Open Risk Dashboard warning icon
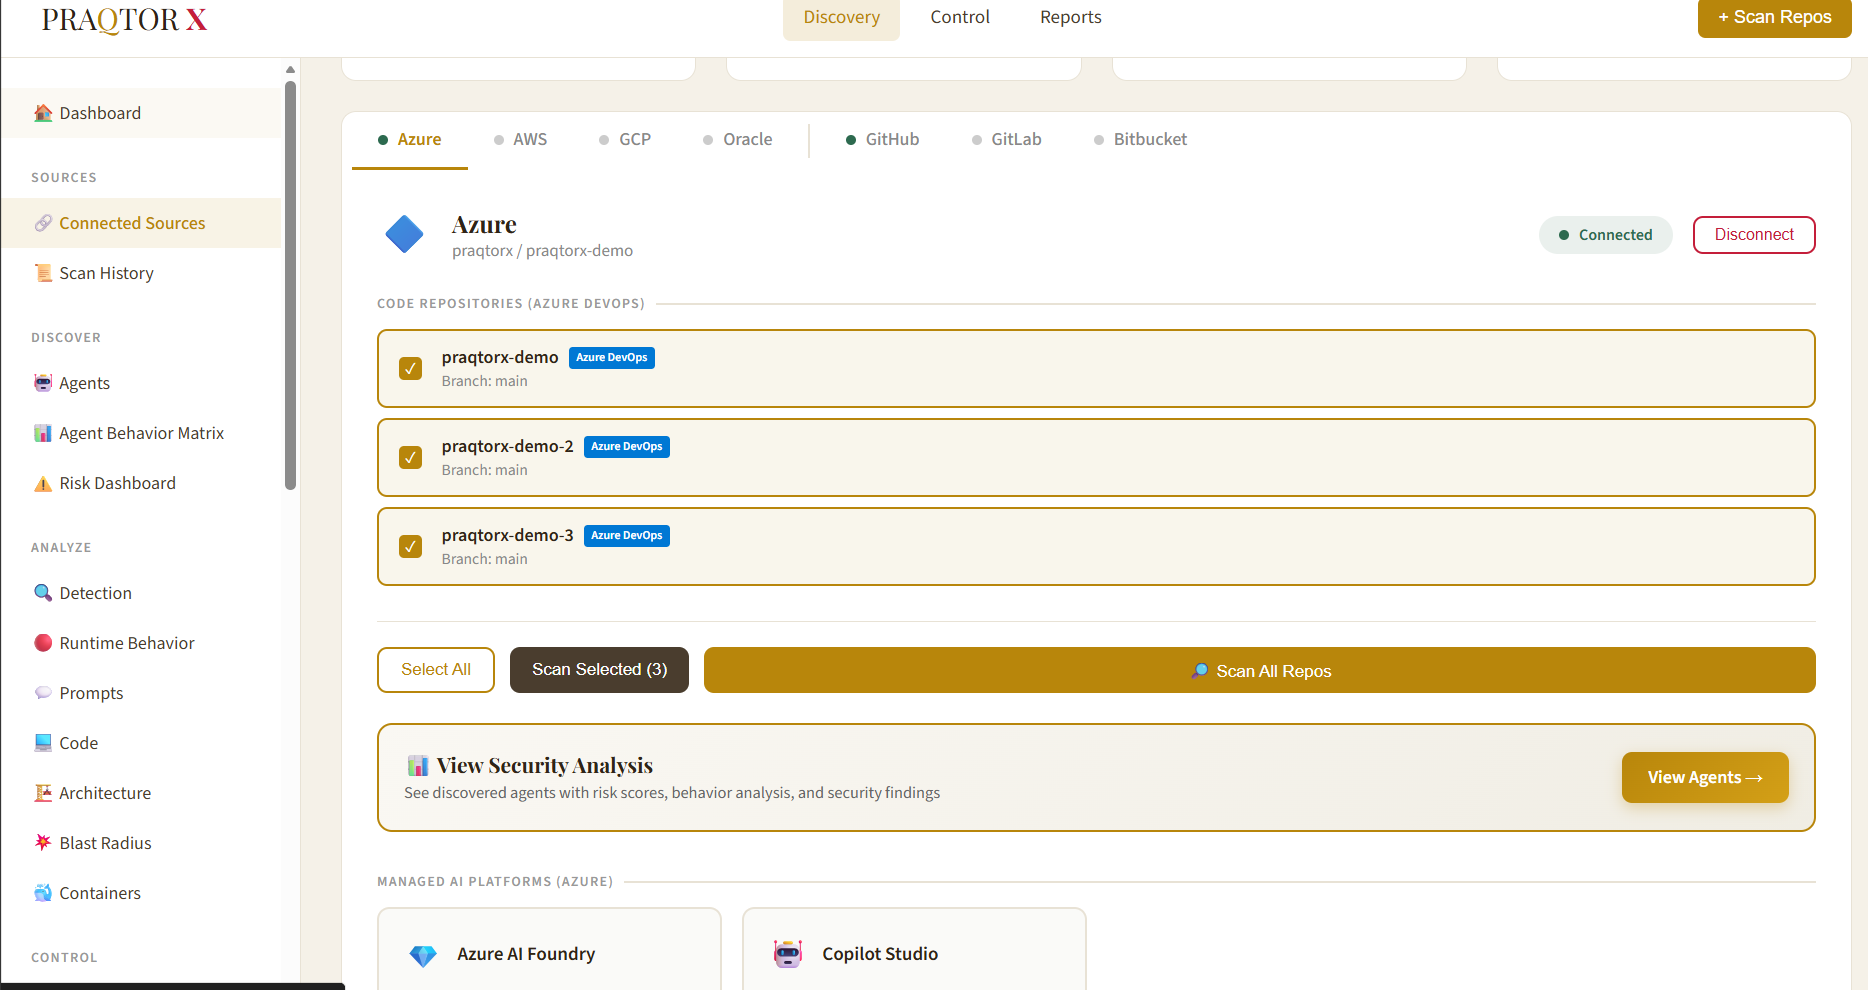Viewport: 1868px width, 990px height. [43, 484]
